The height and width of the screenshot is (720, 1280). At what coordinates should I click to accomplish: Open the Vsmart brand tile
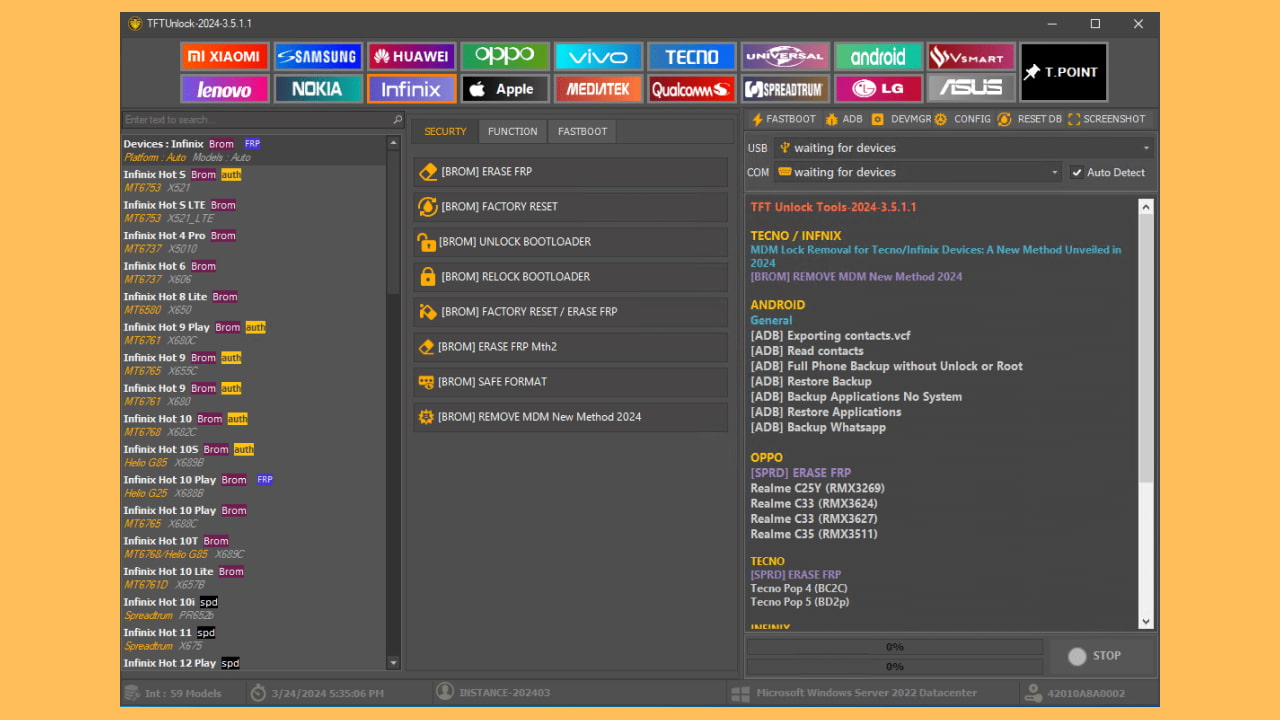pyautogui.click(x=971, y=57)
